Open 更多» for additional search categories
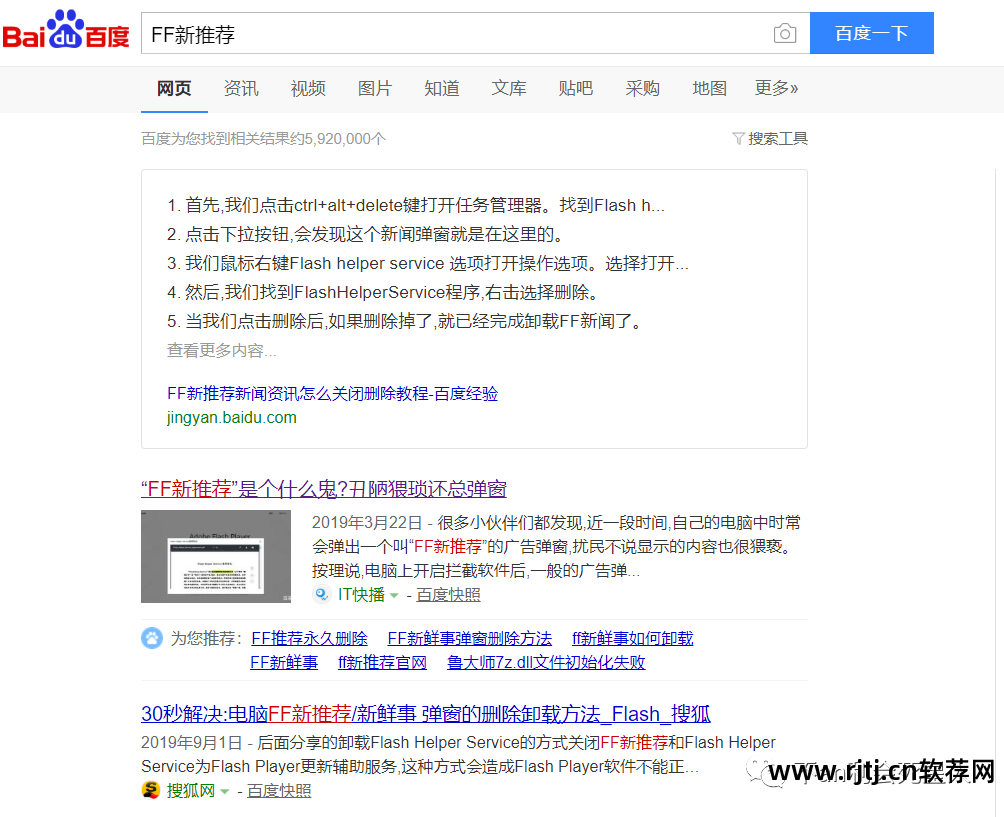 [776, 88]
